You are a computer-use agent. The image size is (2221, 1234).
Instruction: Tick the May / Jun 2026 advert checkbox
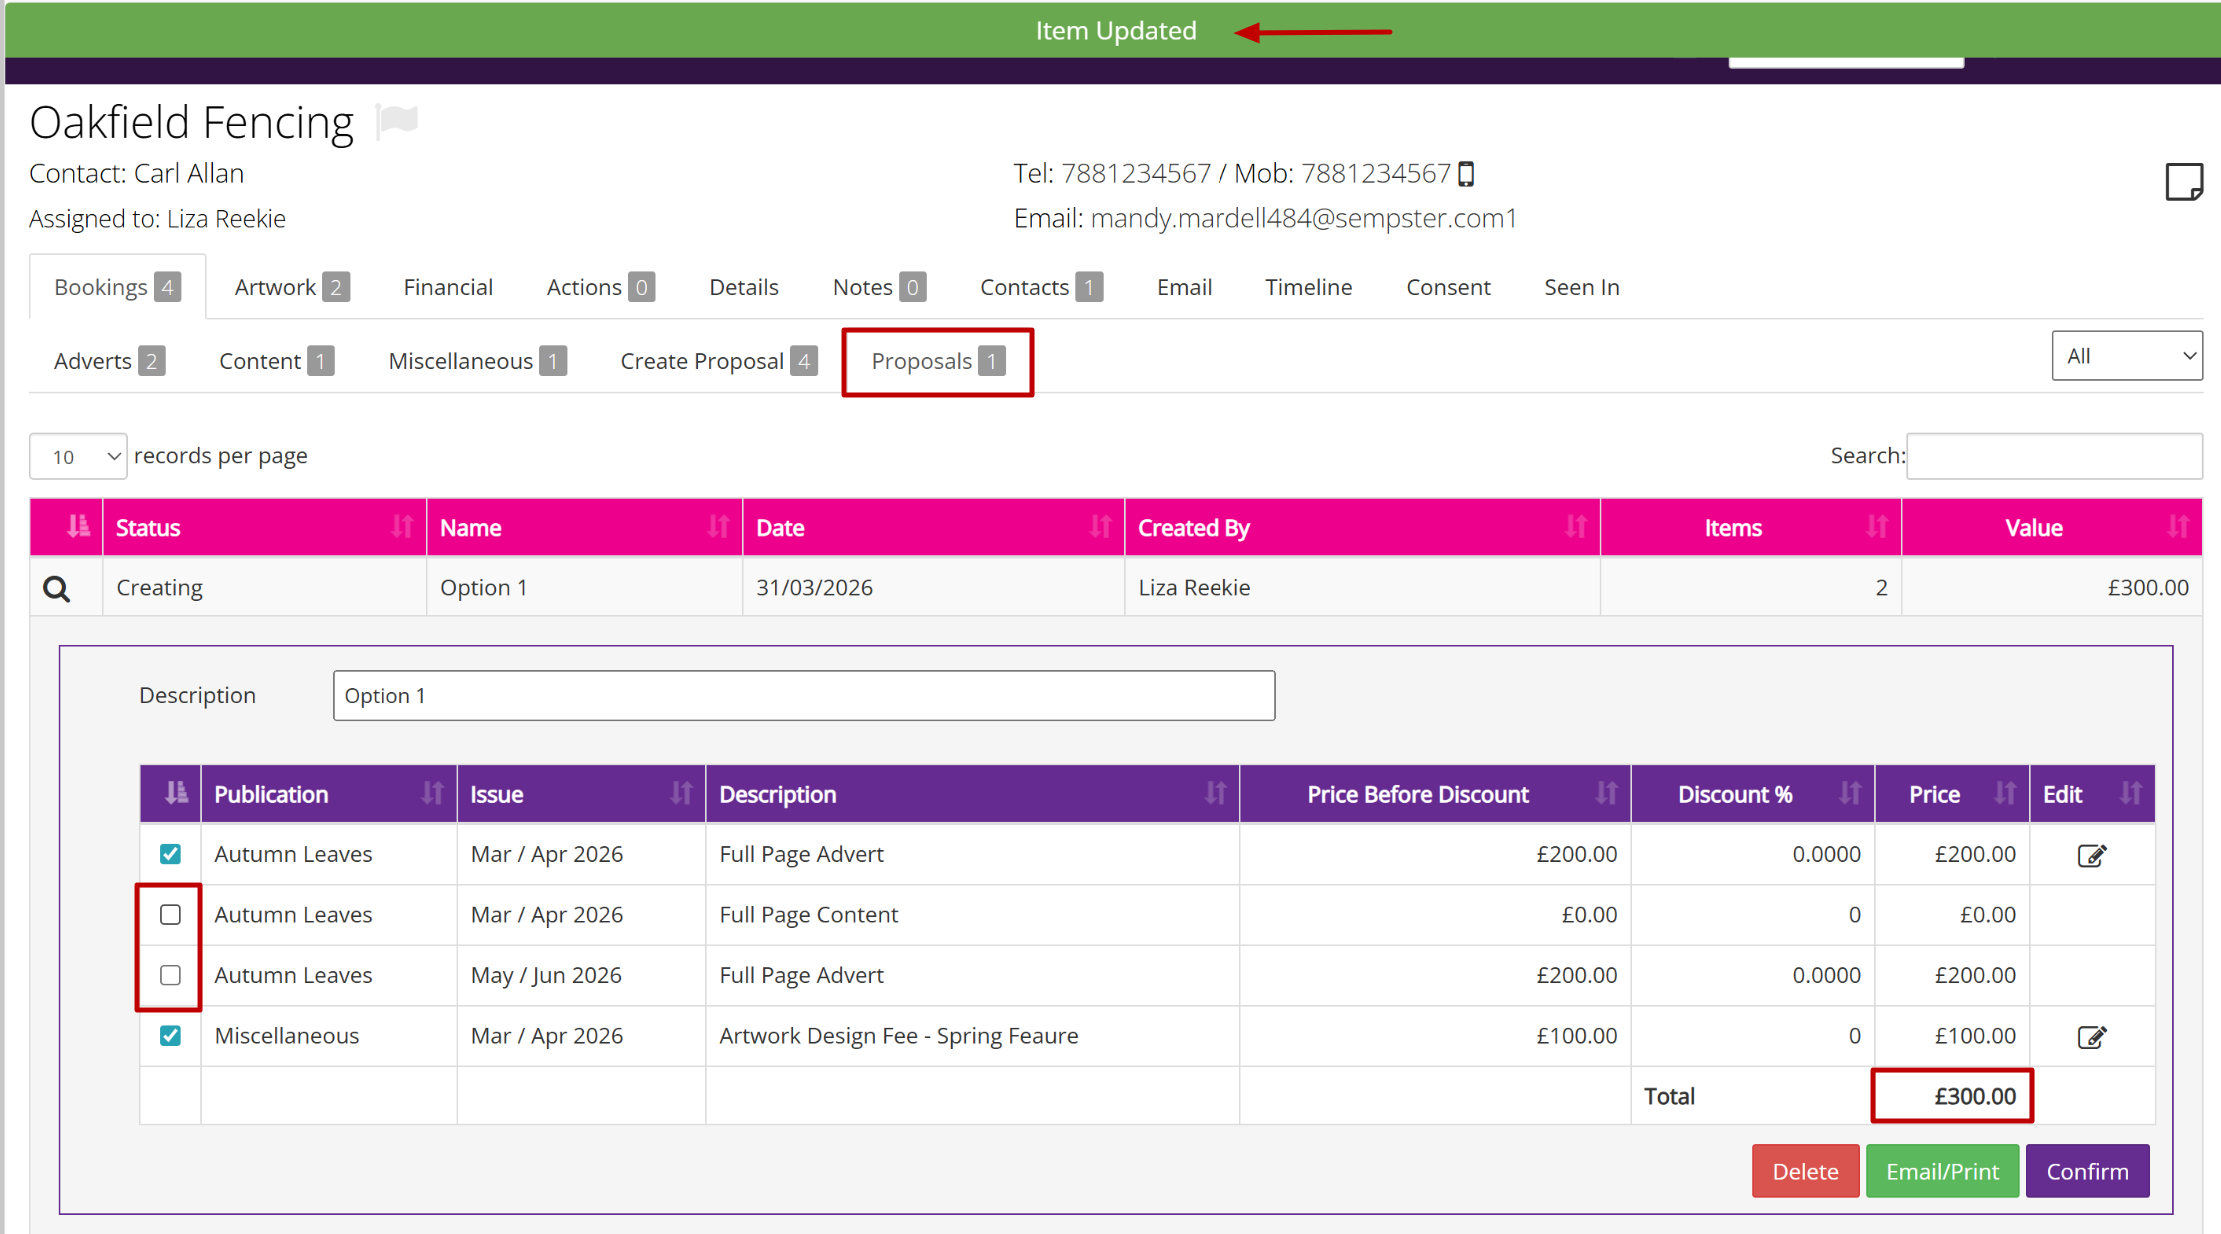pos(170,975)
